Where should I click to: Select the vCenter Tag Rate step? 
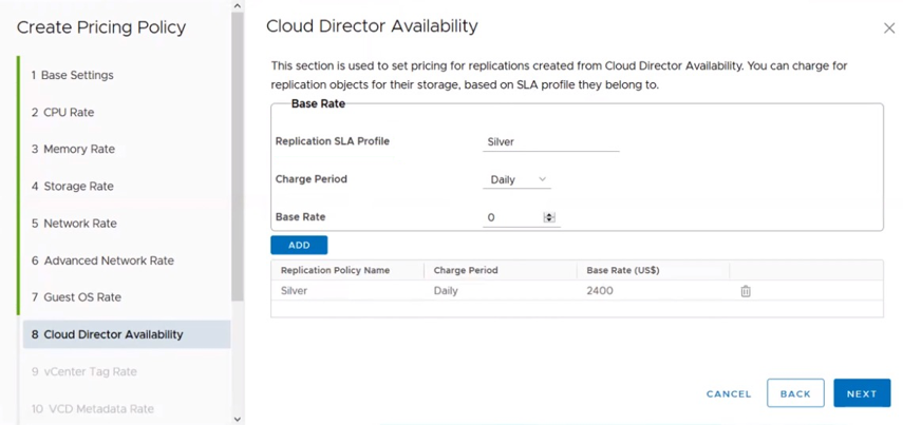click(84, 371)
